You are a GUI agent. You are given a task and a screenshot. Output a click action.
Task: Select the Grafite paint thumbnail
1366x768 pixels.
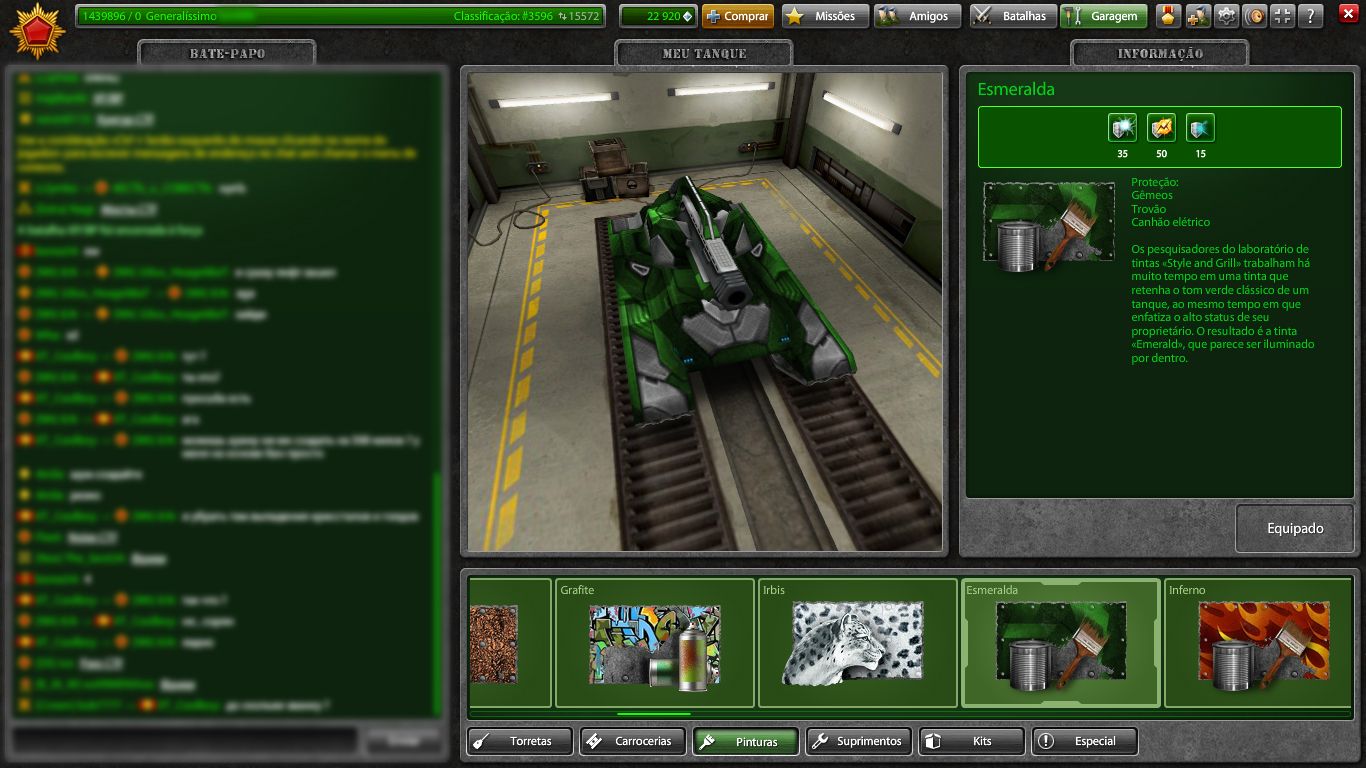click(x=655, y=643)
